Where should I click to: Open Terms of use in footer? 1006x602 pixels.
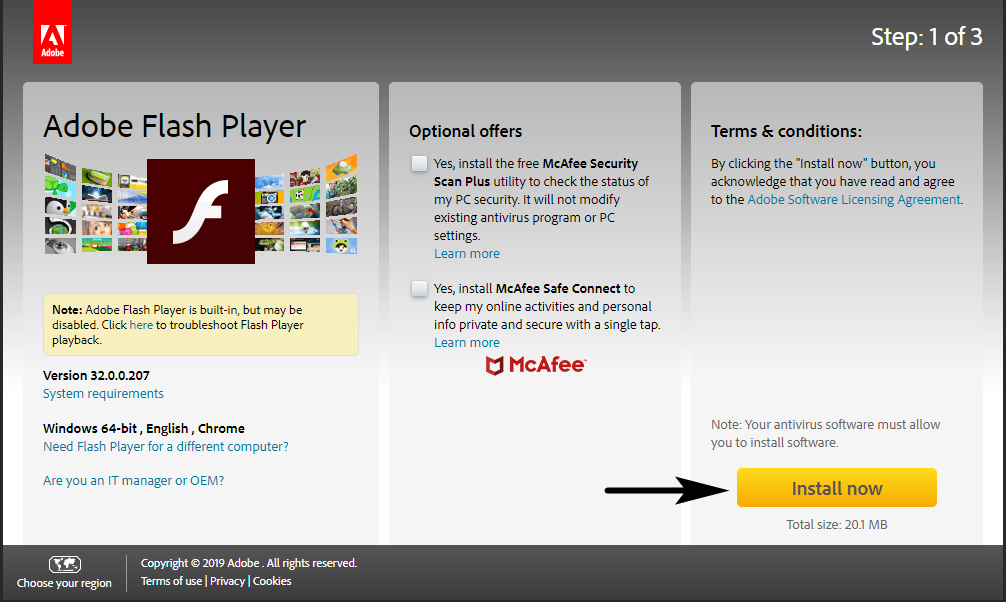pyautogui.click(x=171, y=581)
